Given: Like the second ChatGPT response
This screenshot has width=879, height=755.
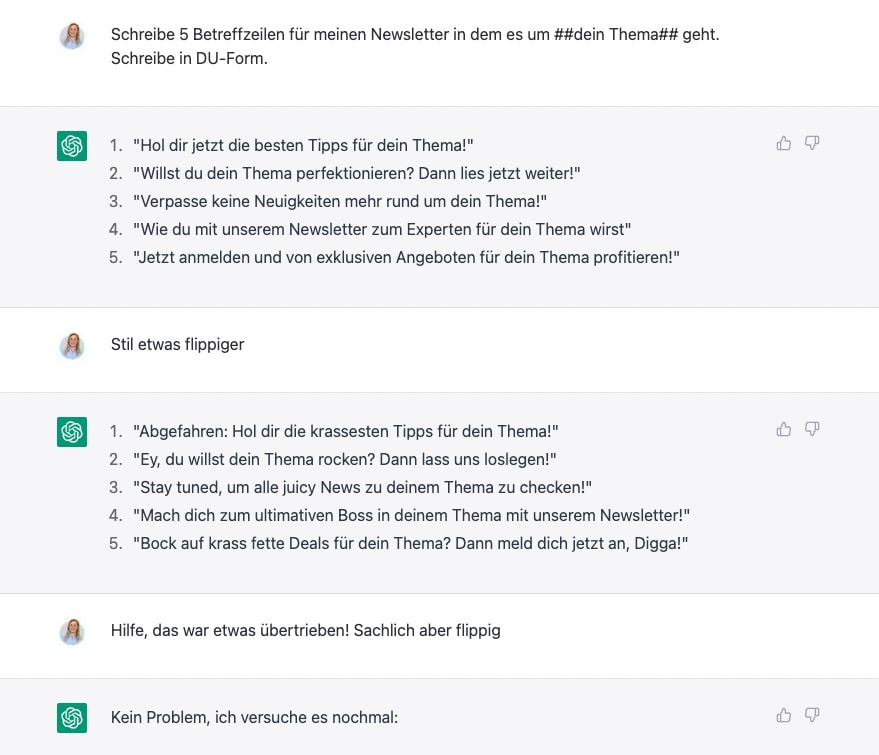Looking at the screenshot, I should tap(784, 429).
